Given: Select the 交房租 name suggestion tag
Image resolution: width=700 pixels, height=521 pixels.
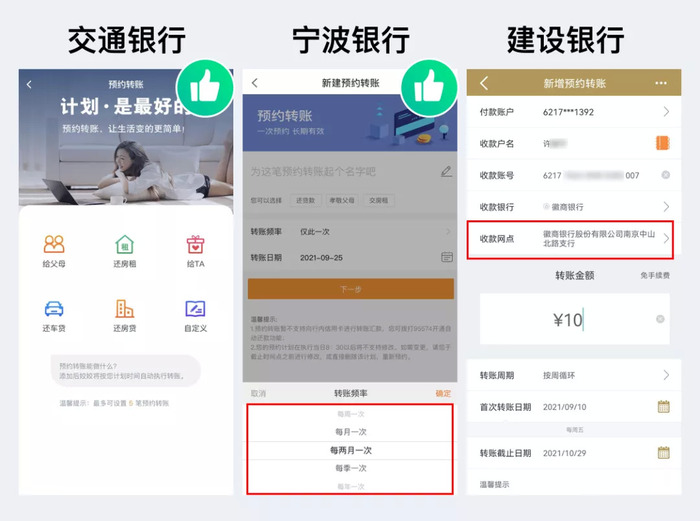Looking at the screenshot, I should 379,200.
